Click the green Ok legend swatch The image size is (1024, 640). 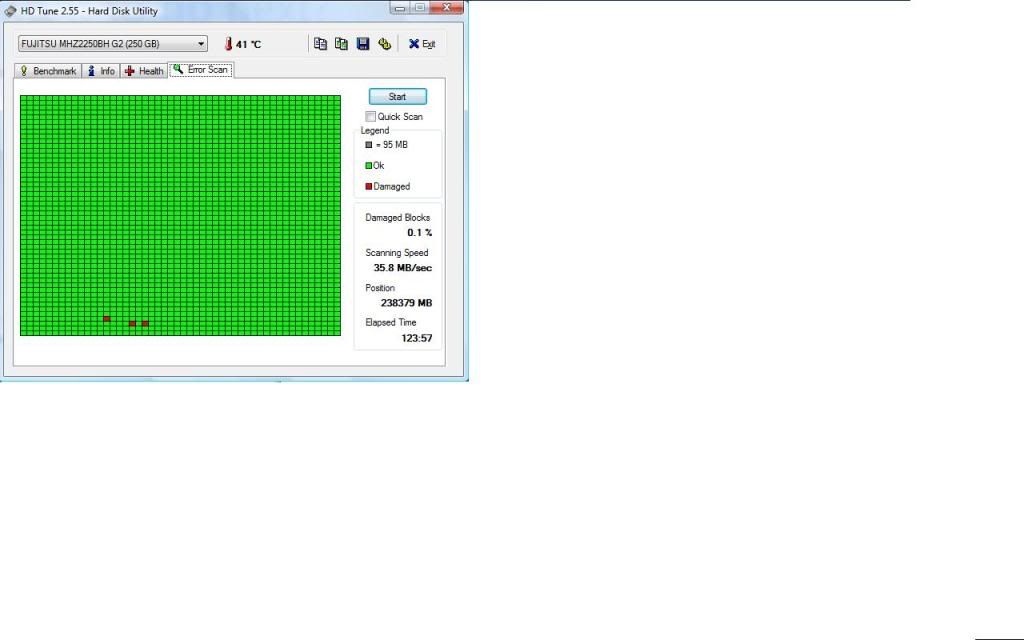click(368, 166)
